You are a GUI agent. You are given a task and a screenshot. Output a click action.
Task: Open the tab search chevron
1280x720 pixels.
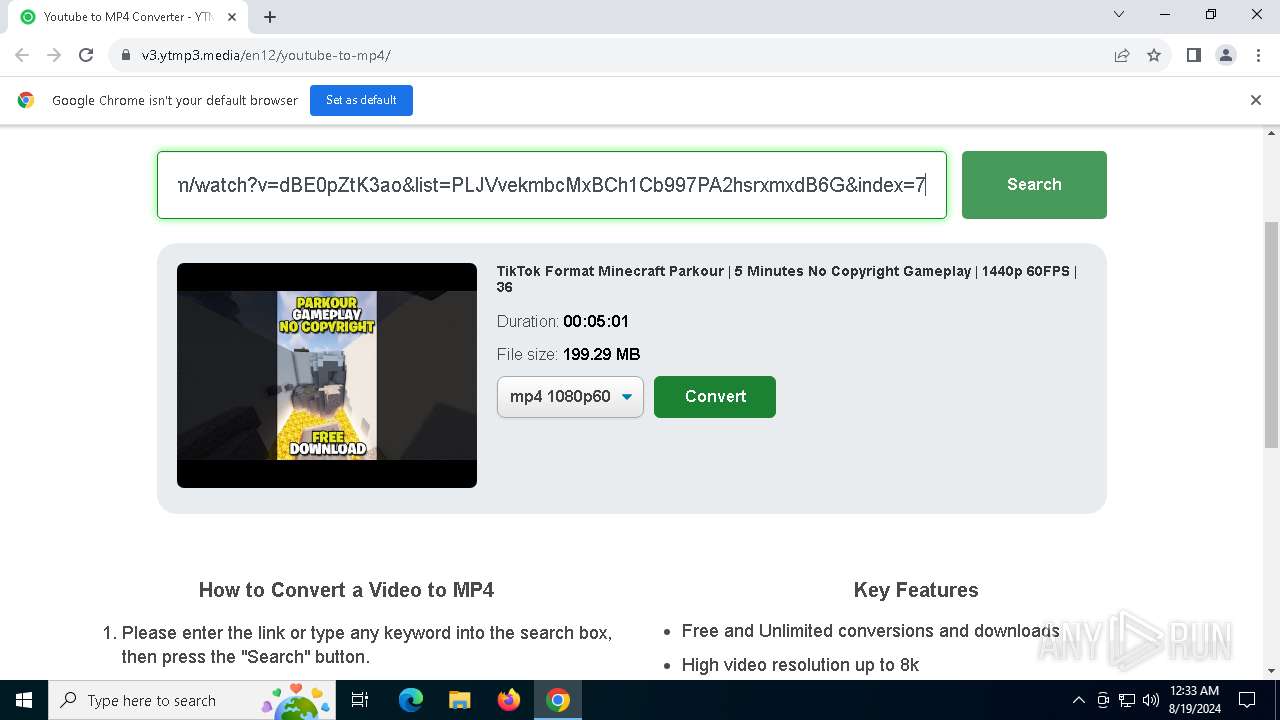click(1119, 15)
